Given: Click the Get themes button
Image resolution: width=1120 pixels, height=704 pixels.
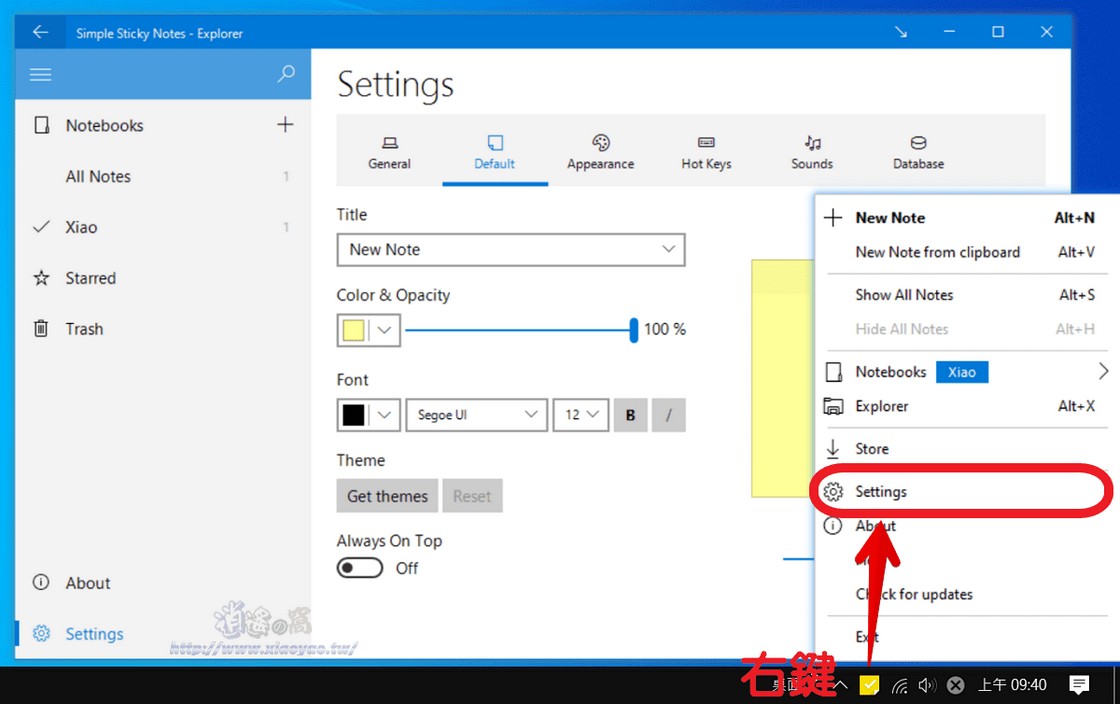Looking at the screenshot, I should tap(387, 496).
